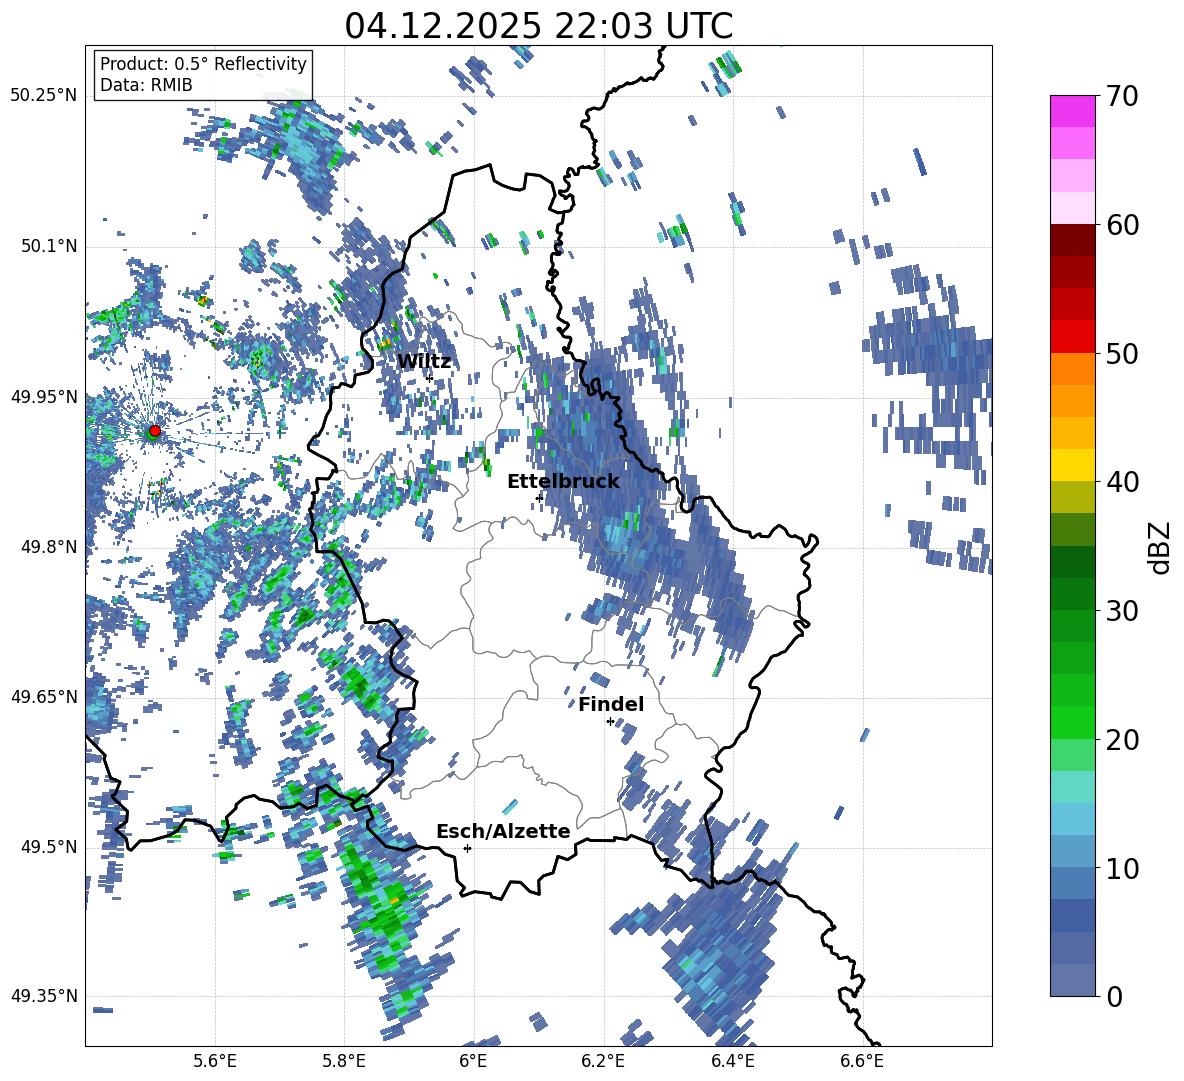The height and width of the screenshot is (1081, 1184).
Task: Click the colorbar 50 tick label
Action: [x=1122, y=353]
